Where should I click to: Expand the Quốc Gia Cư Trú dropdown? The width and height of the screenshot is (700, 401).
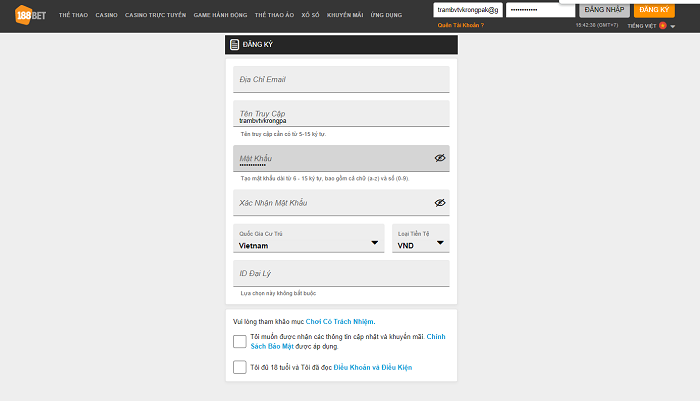(375, 243)
